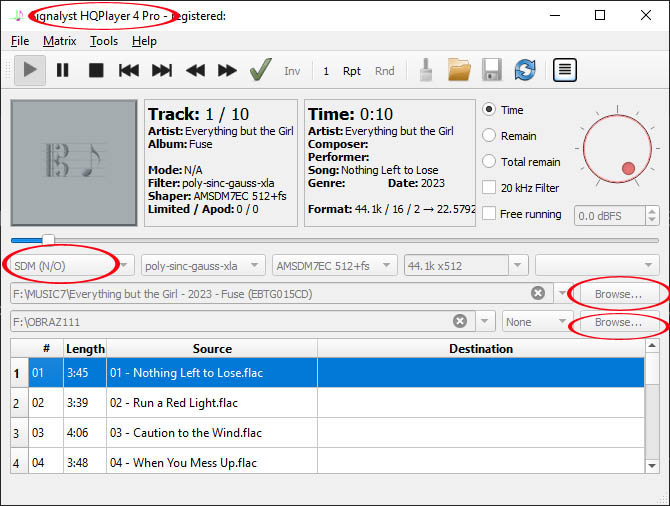Click the round volume knob
This screenshot has width=670, height=506.
click(617, 148)
